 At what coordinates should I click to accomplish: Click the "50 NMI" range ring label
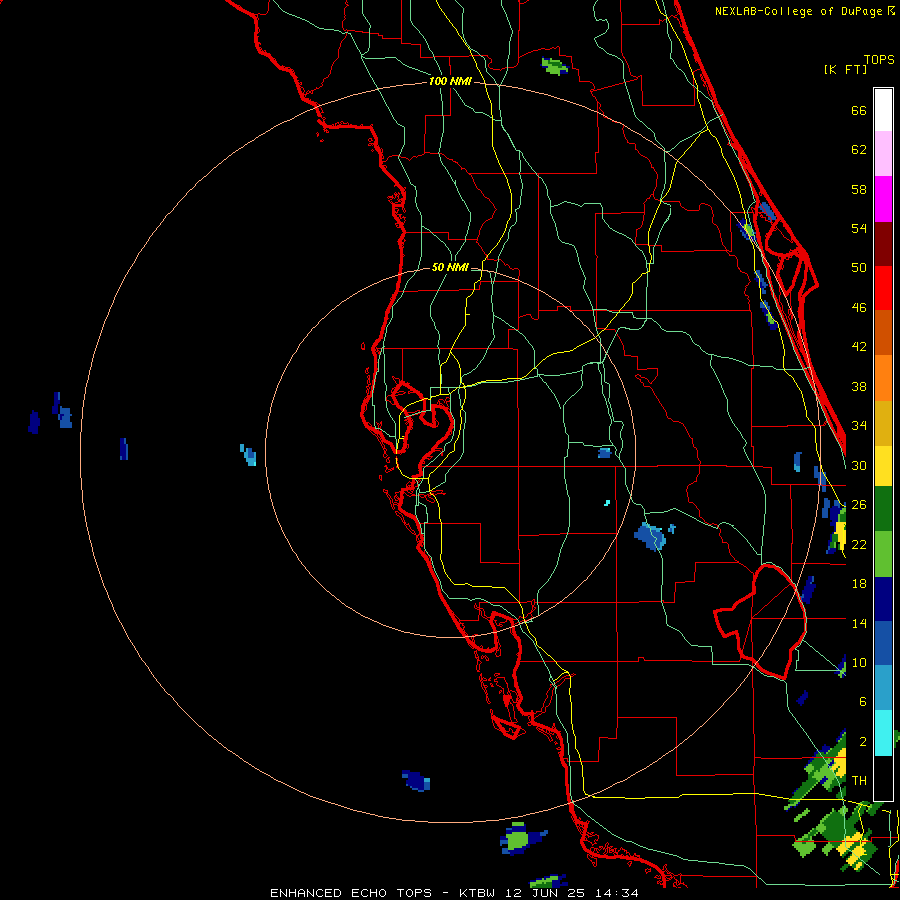click(450, 267)
